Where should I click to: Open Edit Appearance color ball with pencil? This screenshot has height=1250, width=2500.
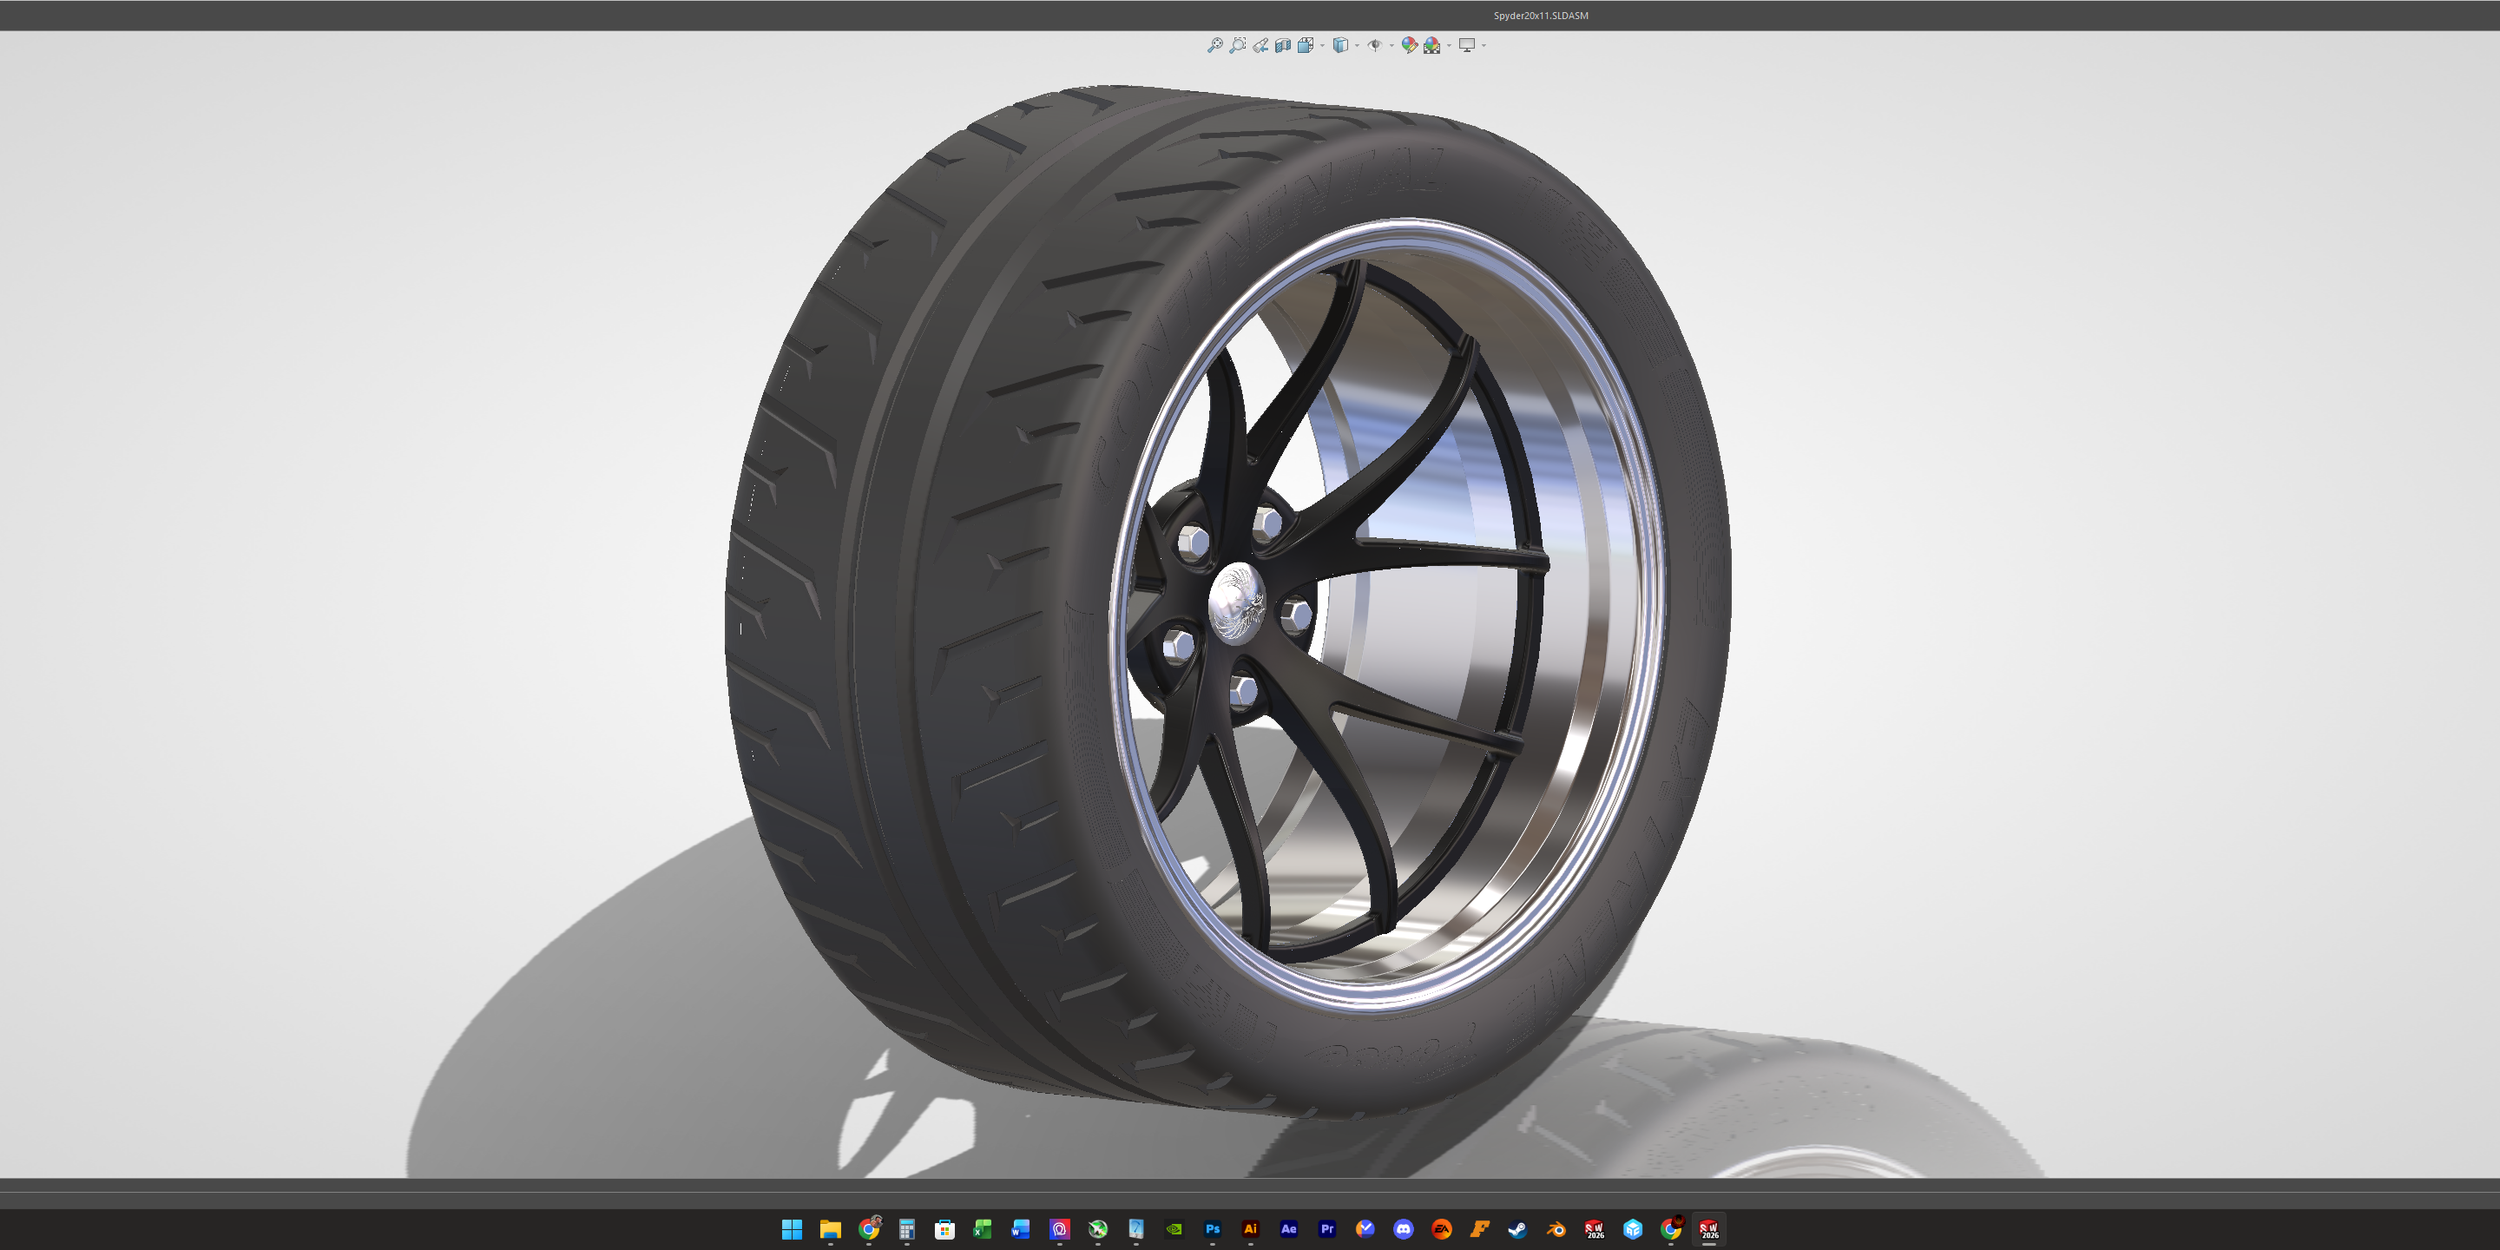point(1410,45)
